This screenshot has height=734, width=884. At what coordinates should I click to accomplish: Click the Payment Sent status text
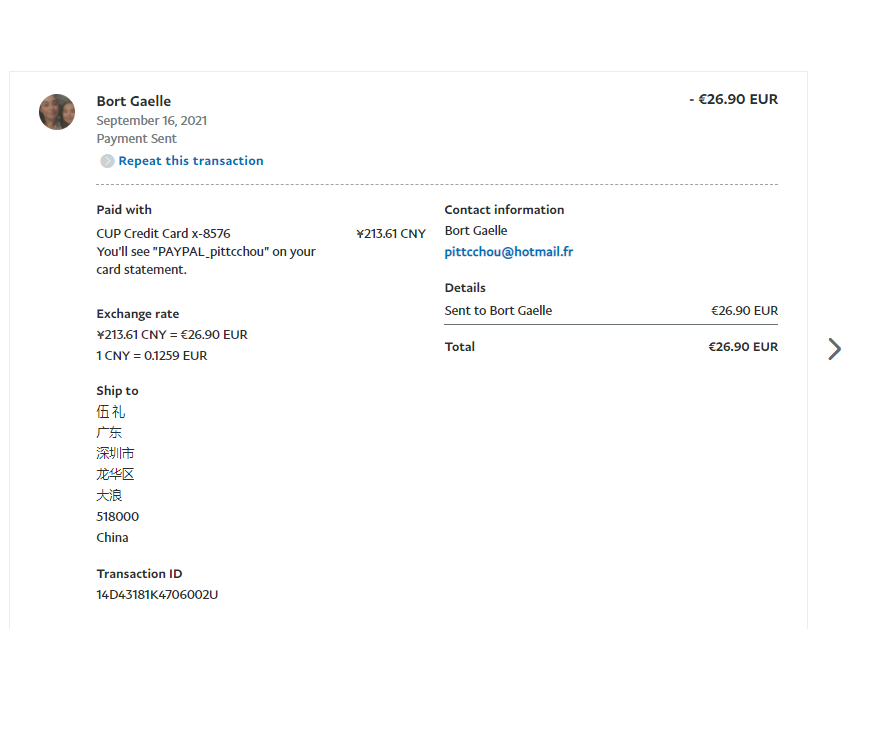click(x=136, y=139)
